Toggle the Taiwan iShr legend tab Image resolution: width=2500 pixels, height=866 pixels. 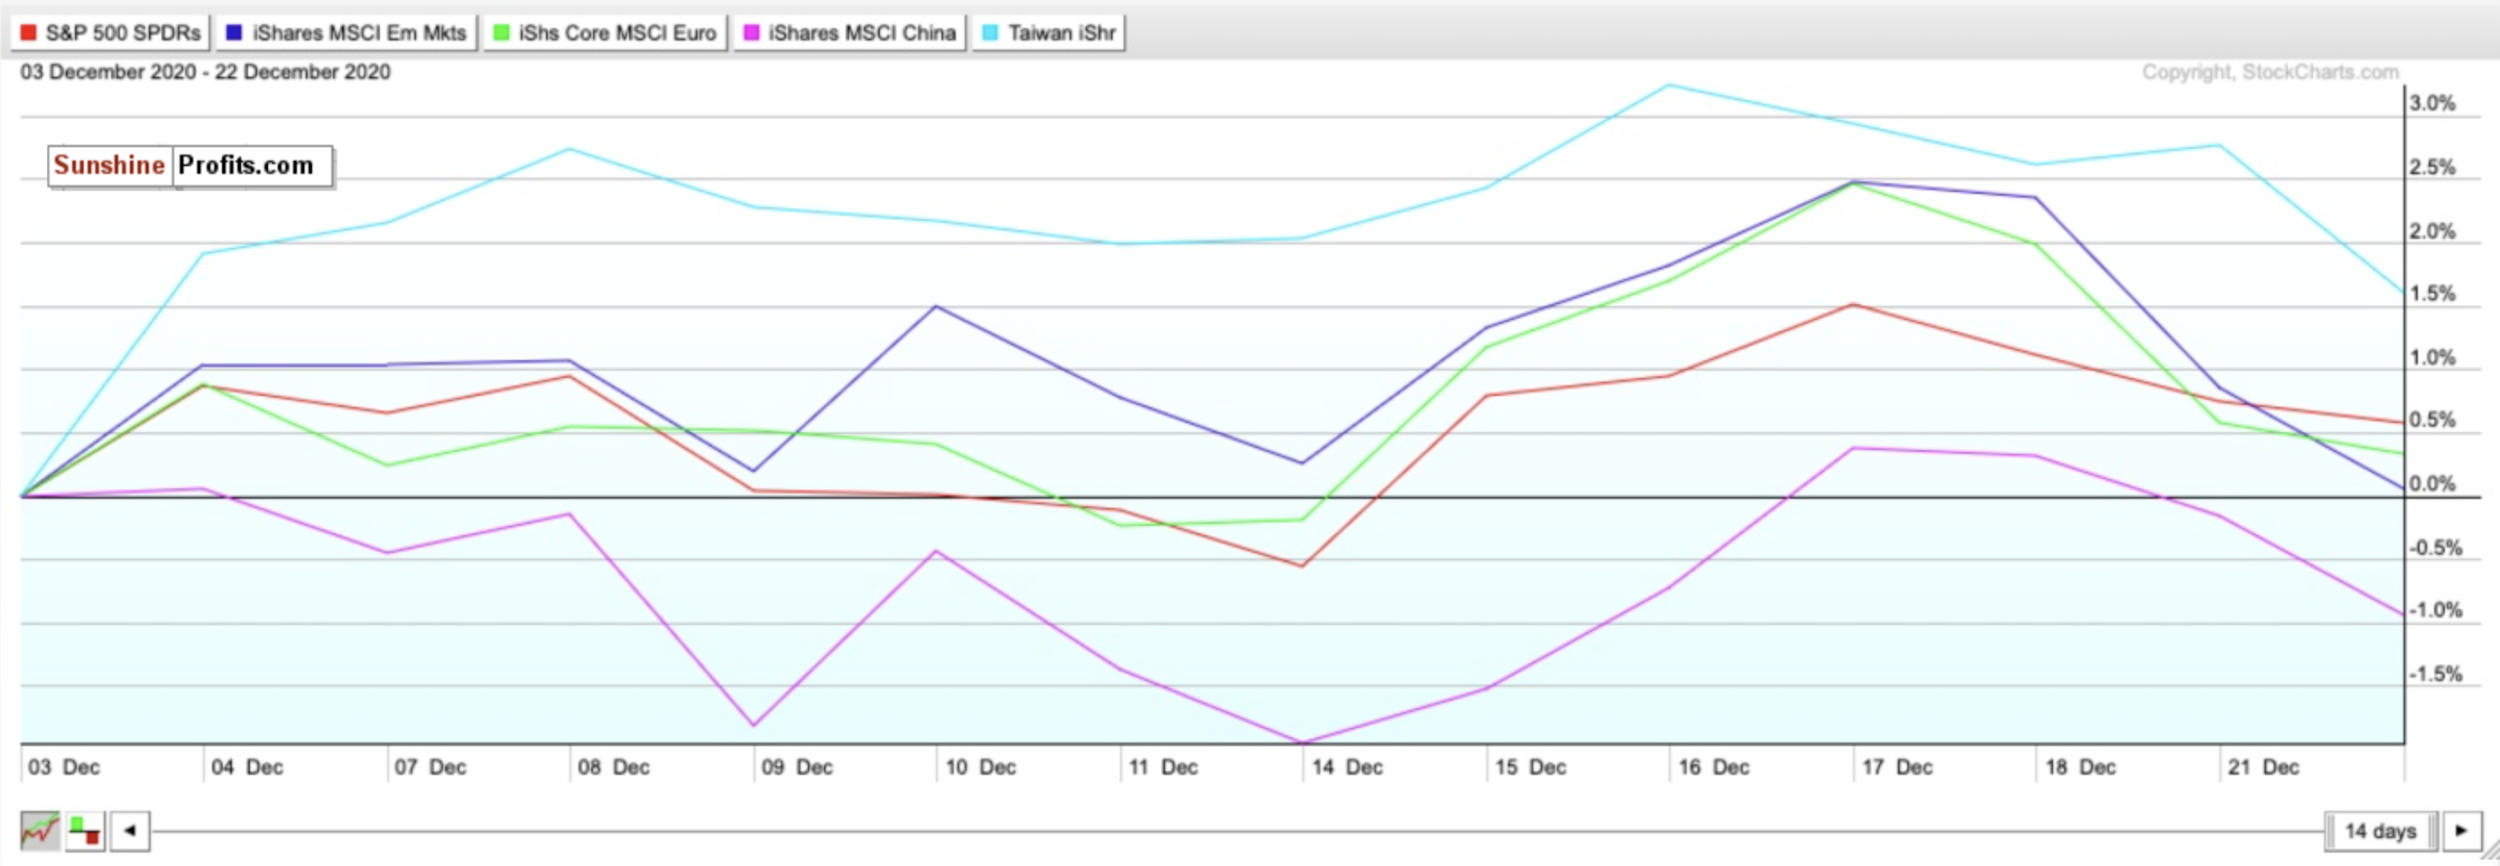click(x=1049, y=33)
